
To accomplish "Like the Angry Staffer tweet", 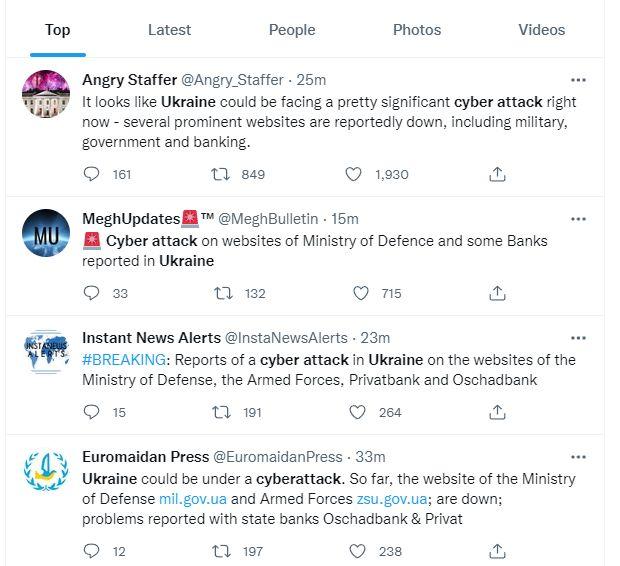I will click(353, 174).
